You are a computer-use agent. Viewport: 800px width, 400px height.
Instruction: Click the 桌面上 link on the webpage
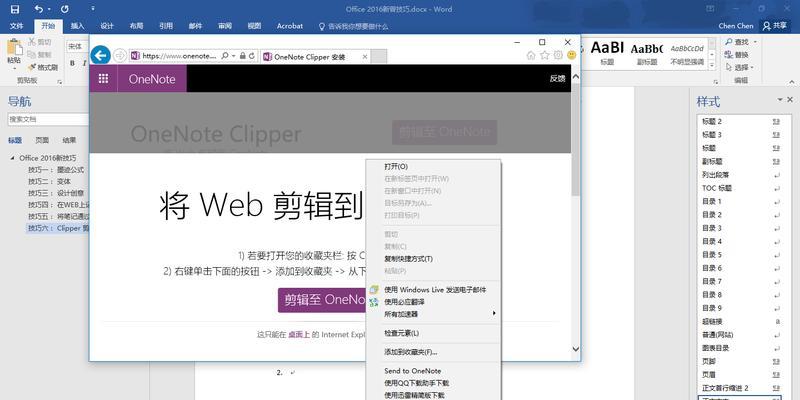(x=299, y=335)
